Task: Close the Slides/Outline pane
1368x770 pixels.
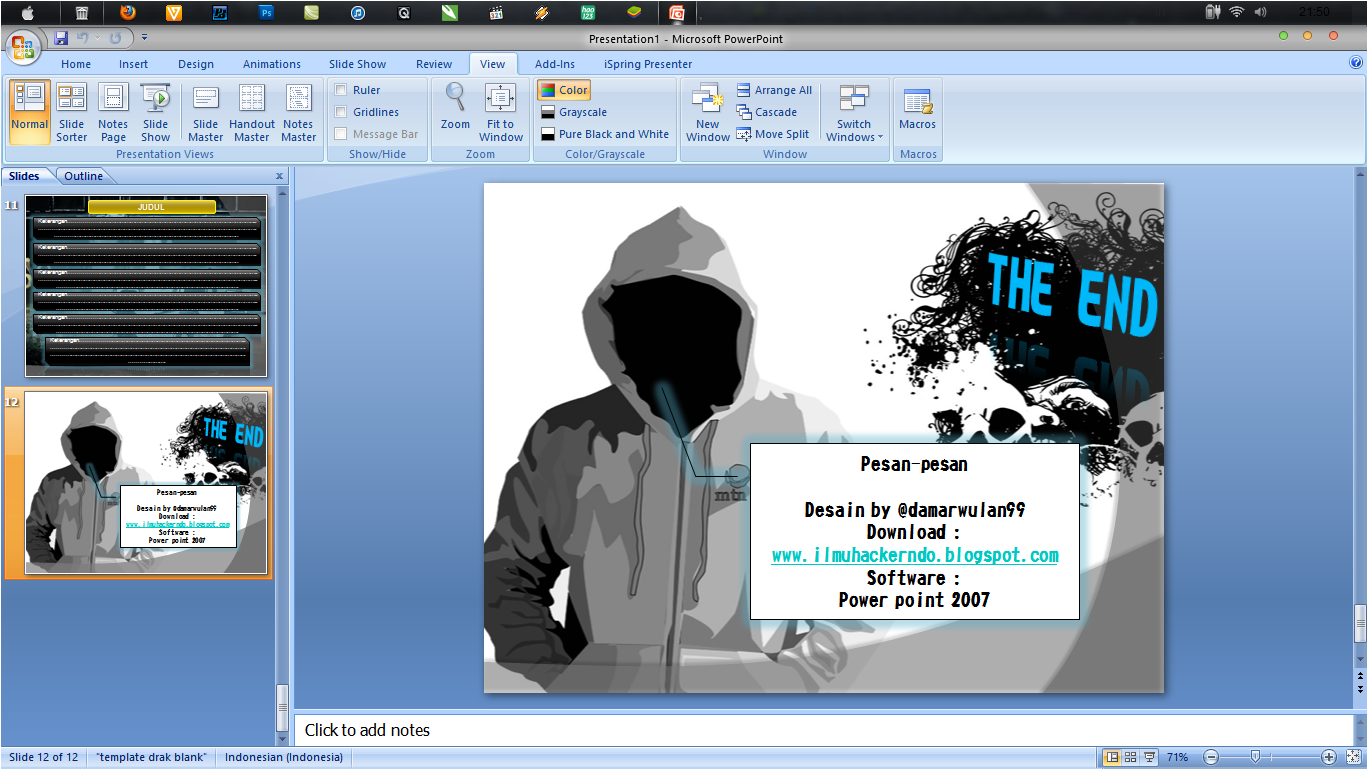Action: coord(279,176)
